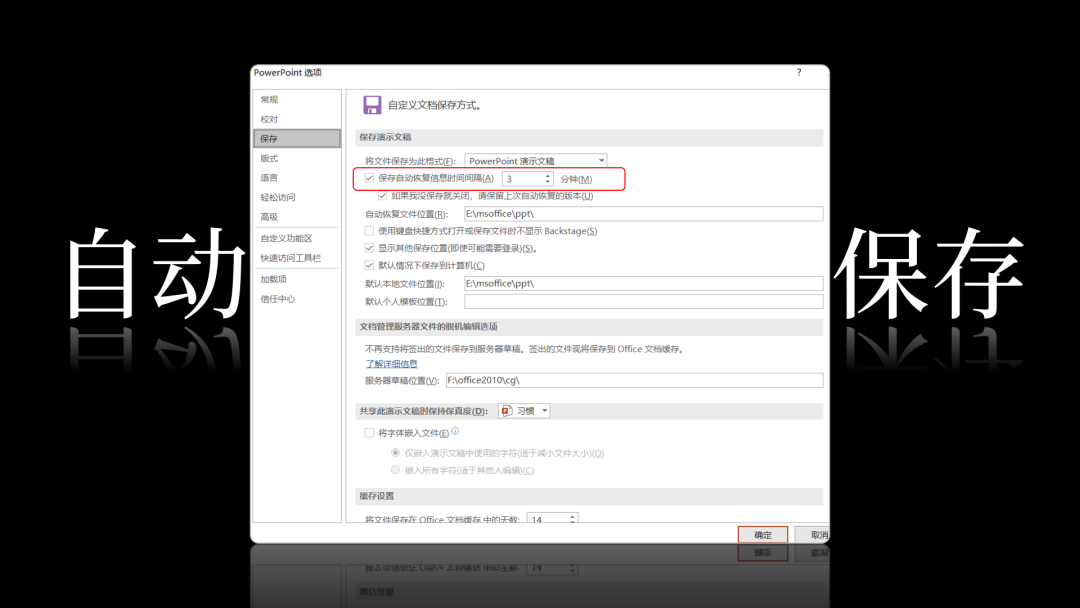Click the 自动恢复文件位置 path field
1080x608 pixels.
pos(643,213)
